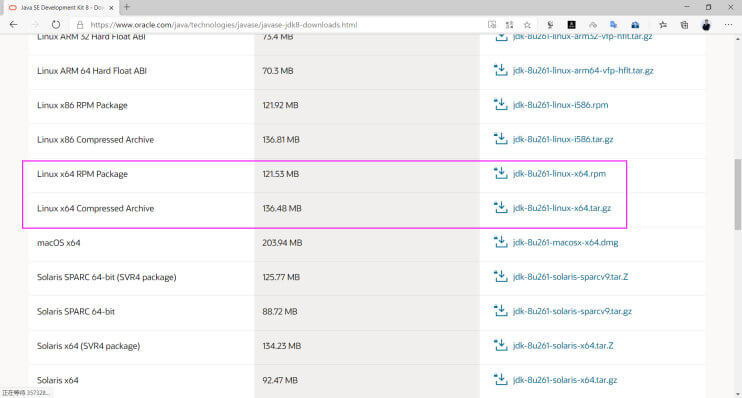742x398 pixels.
Task: Select the Solaris SPARC 64-bit row with 88.72 MB
Action: pos(367,311)
